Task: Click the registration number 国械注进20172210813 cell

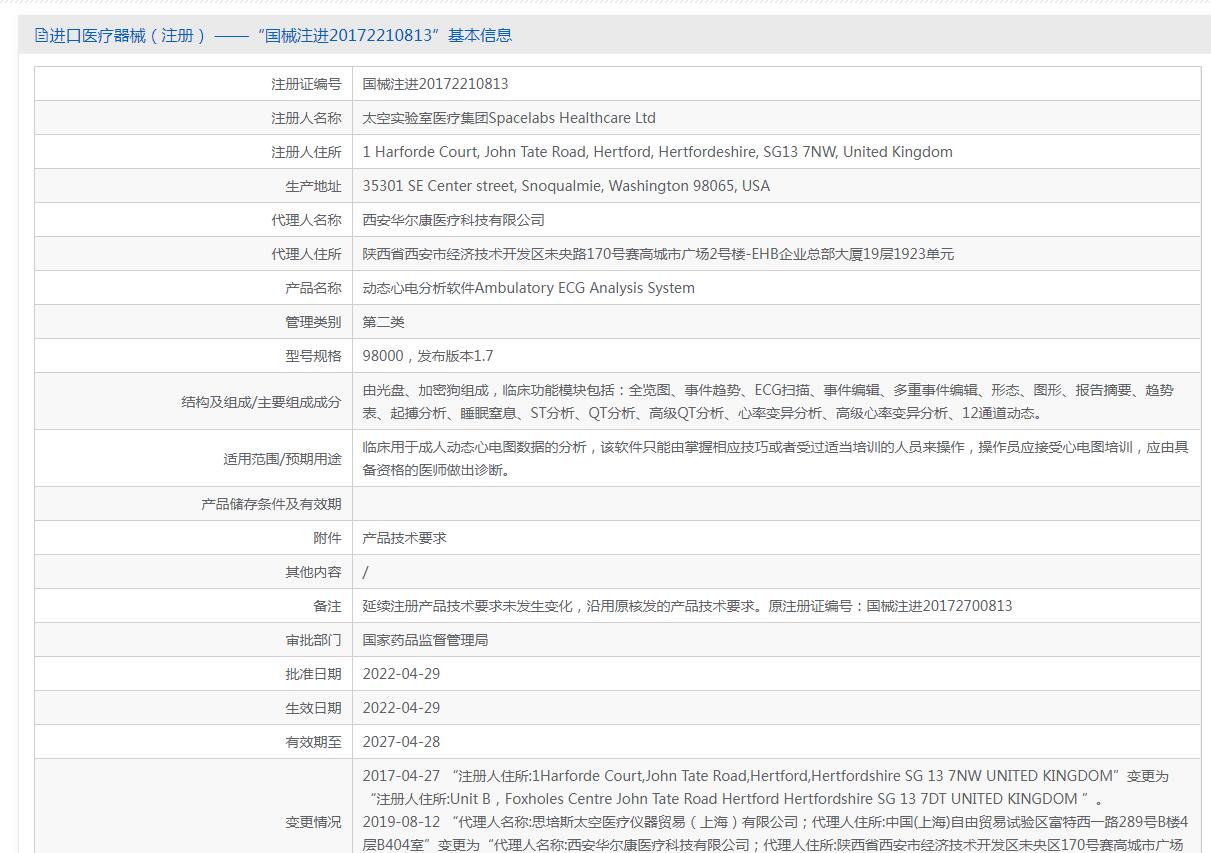Action: (435, 84)
